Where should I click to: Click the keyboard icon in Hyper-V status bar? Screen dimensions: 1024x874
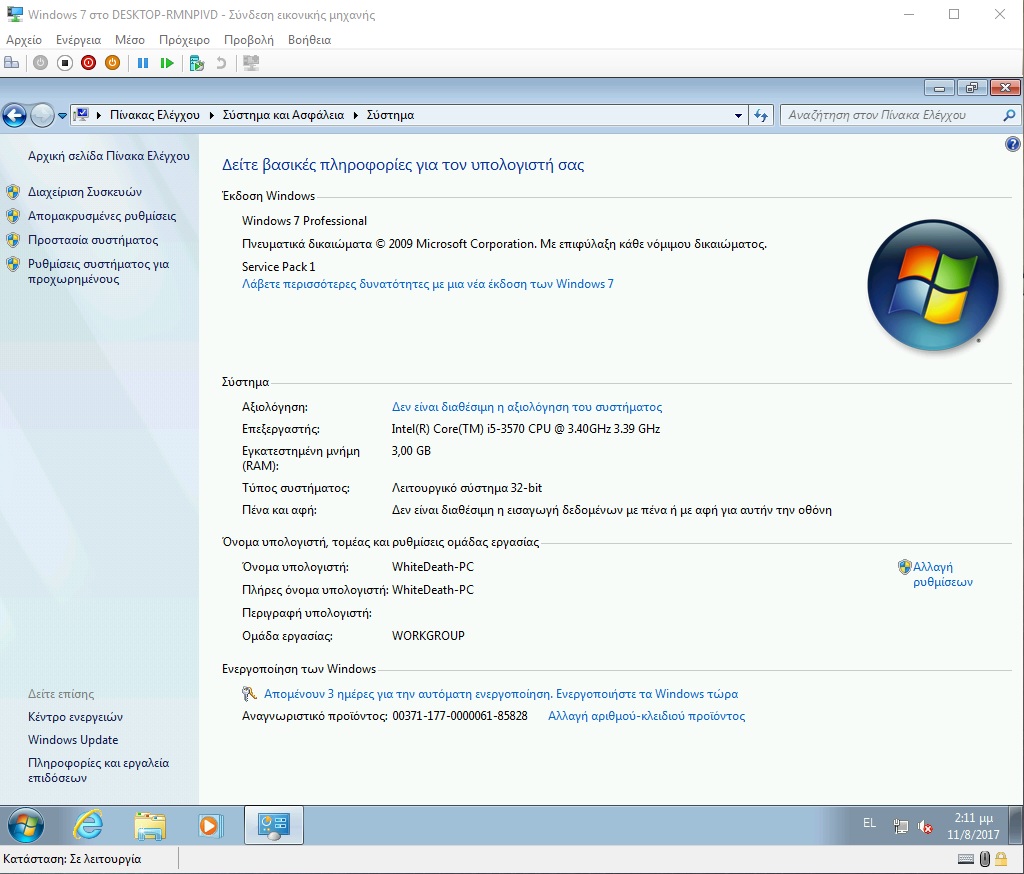pos(966,859)
